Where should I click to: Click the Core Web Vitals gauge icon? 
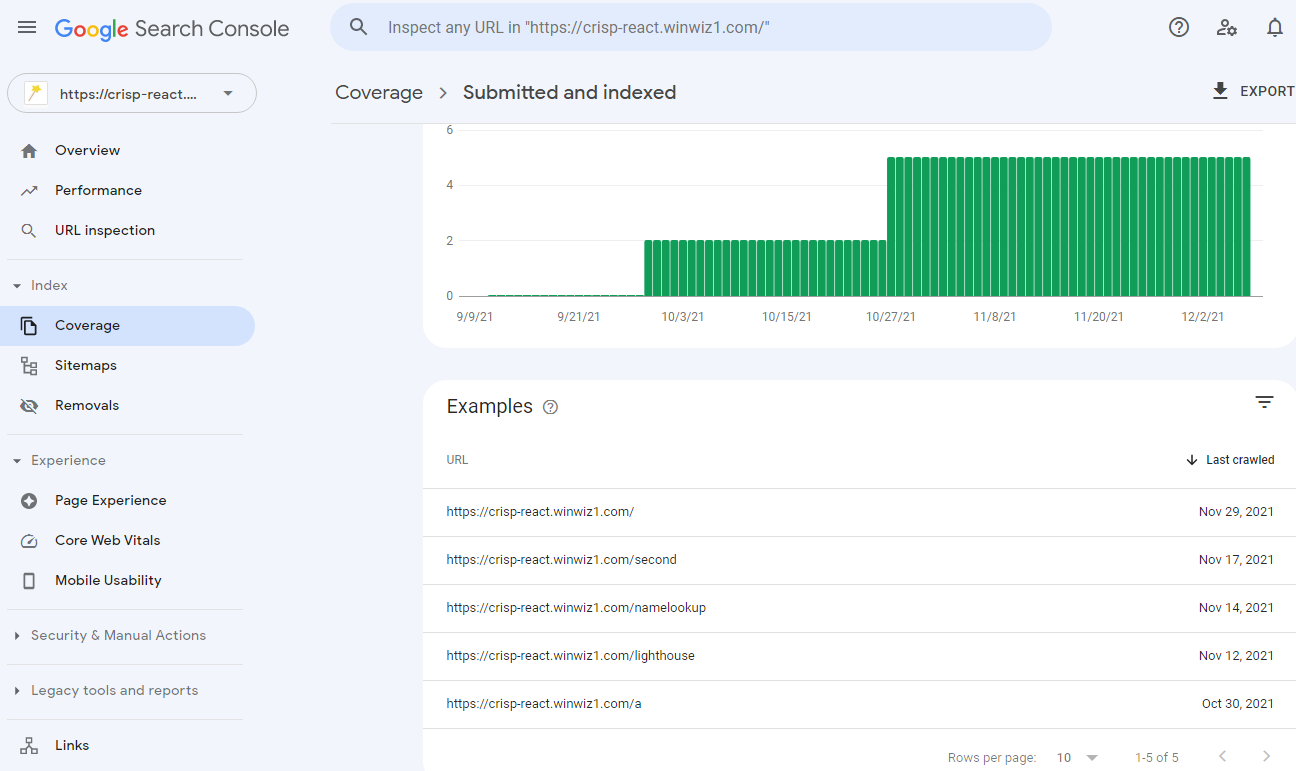point(29,541)
